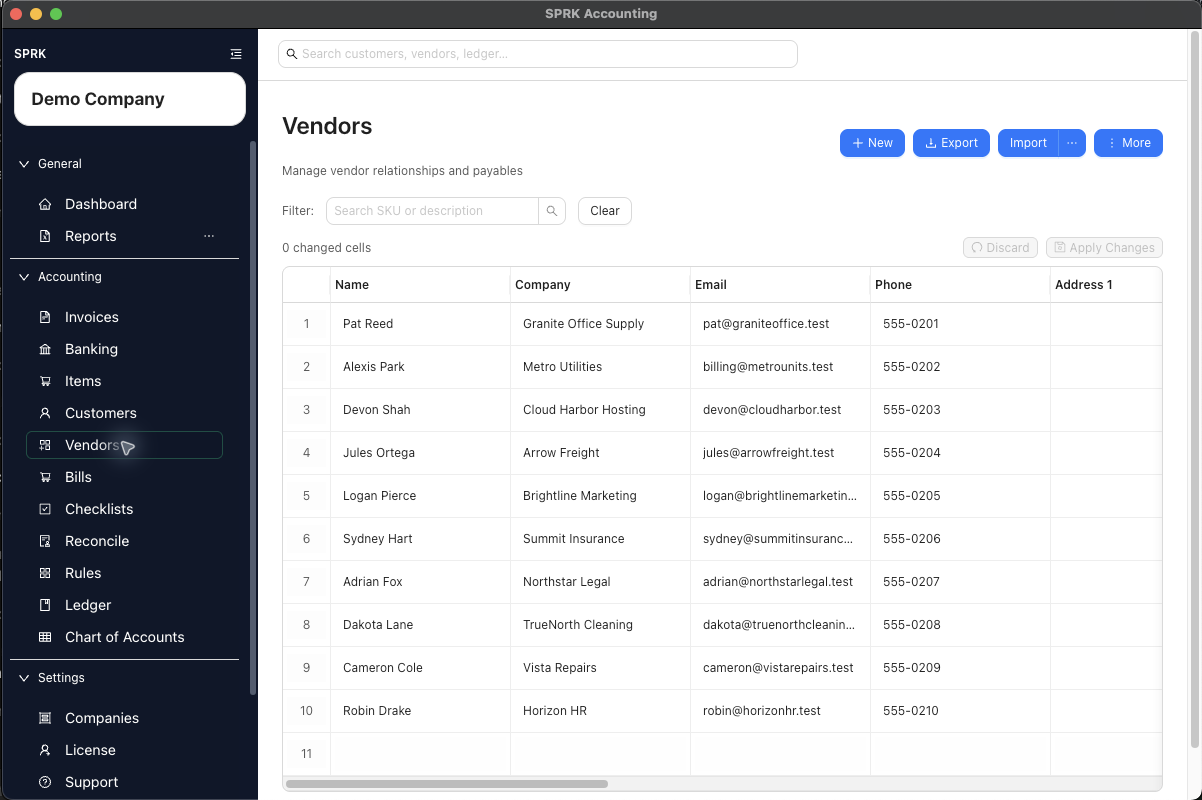Screen dimensions: 1202x800
Task: Click the Company column header
Action: coord(600,285)
